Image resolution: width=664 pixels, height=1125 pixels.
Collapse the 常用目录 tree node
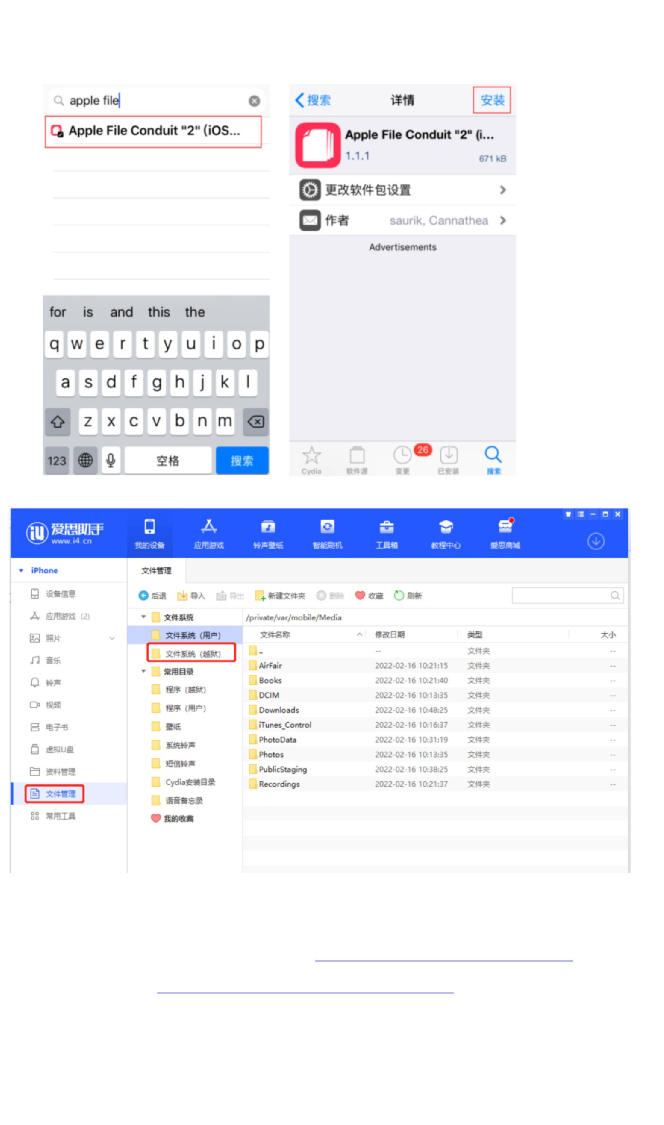click(x=144, y=672)
